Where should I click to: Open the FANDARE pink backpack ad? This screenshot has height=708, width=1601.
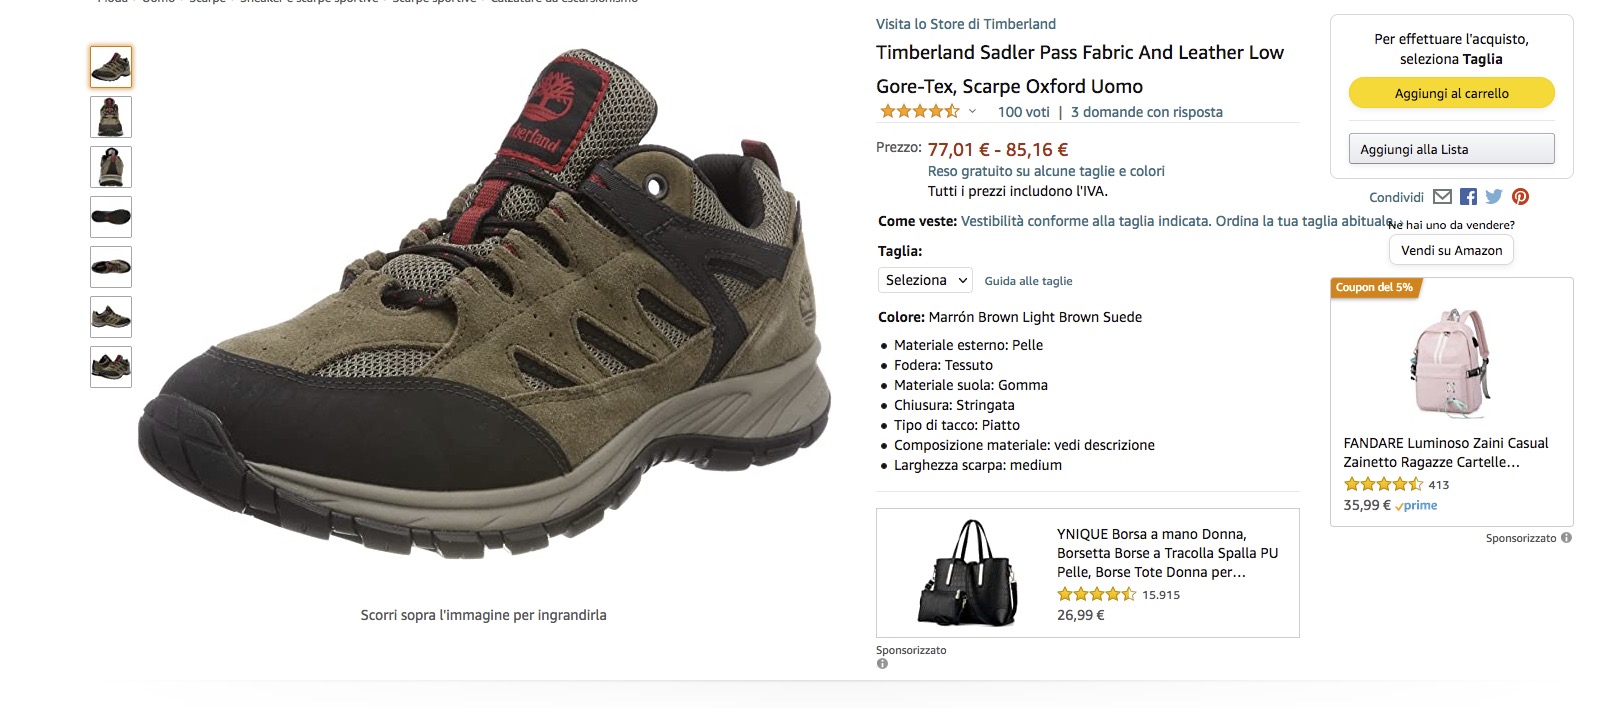click(x=1451, y=402)
